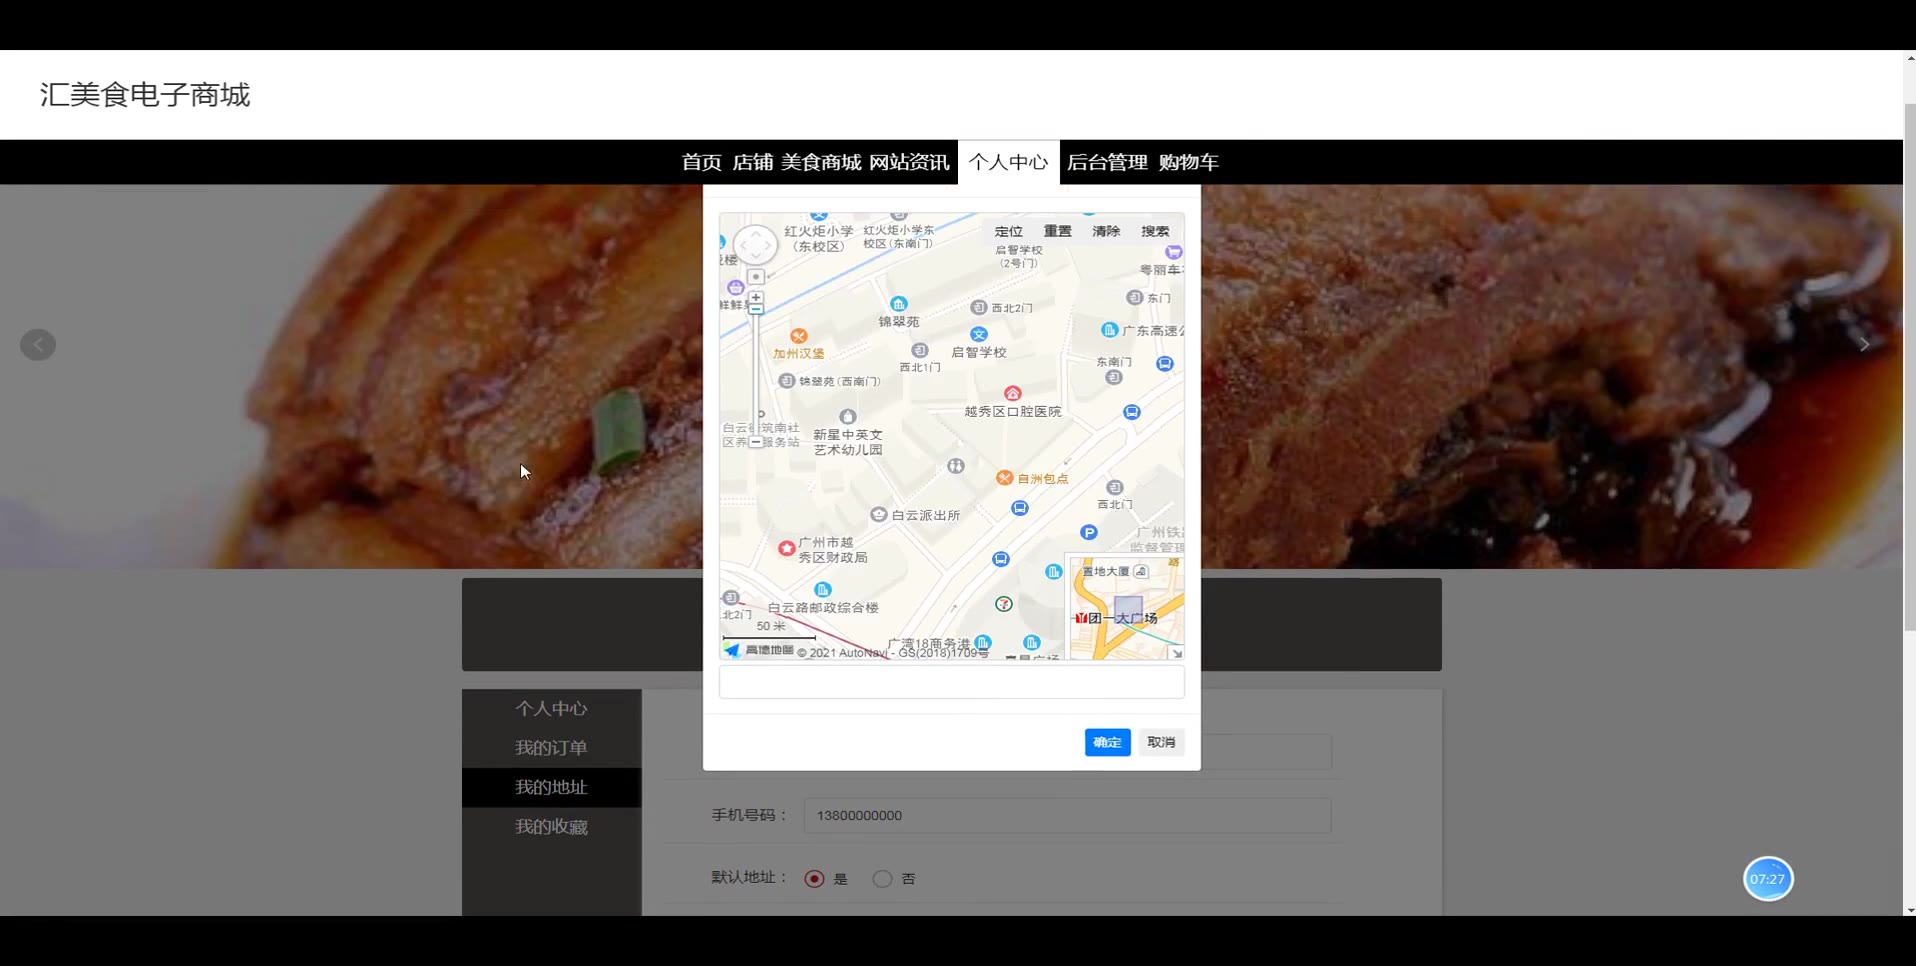Click the 新星中英文艺术幼儿园 marker icon
Viewport: 1916px width, 966px height.
847,416
